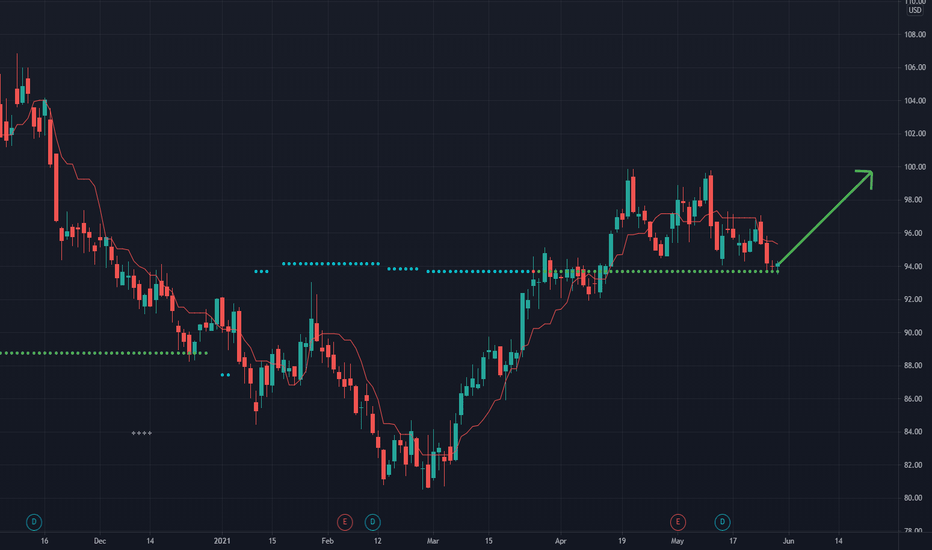The width and height of the screenshot is (932, 550).
Task: Select the May label on the time axis
Action: (x=678, y=541)
